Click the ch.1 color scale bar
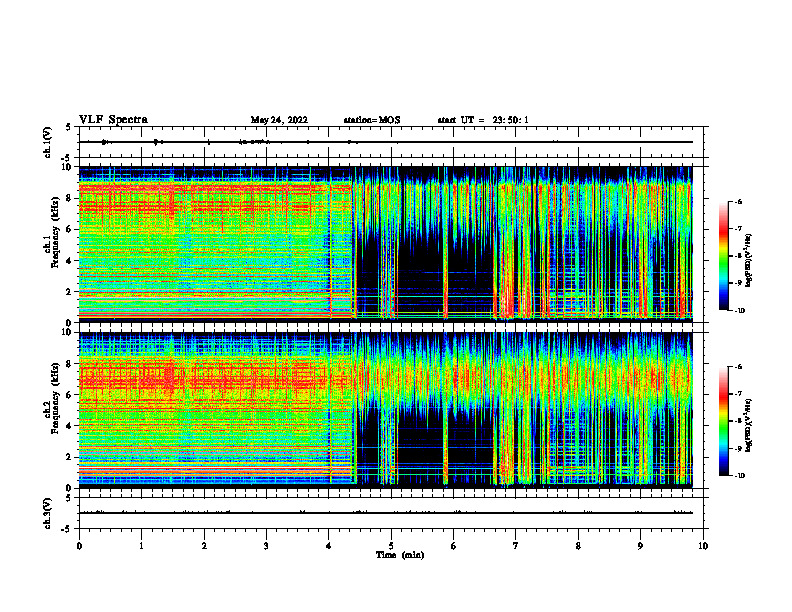The height and width of the screenshot is (612, 792). pyautogui.click(x=723, y=256)
